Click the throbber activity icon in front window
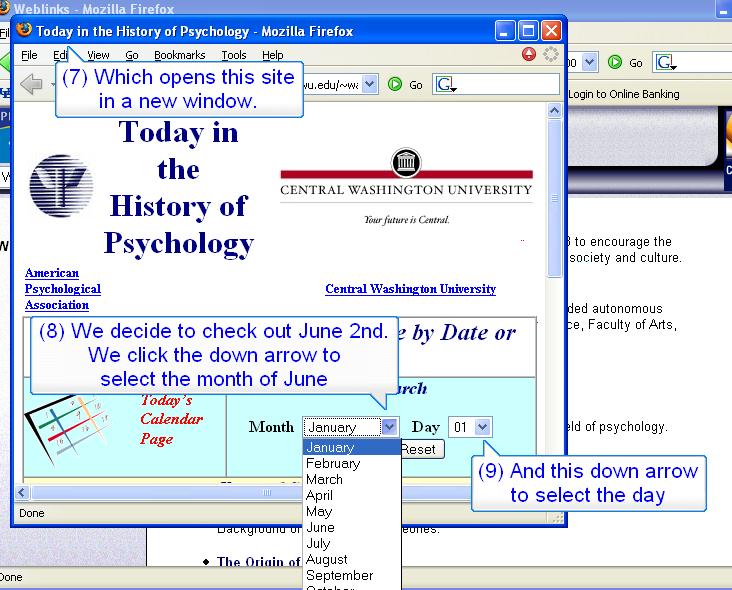The height and width of the screenshot is (590, 732). 551,54
